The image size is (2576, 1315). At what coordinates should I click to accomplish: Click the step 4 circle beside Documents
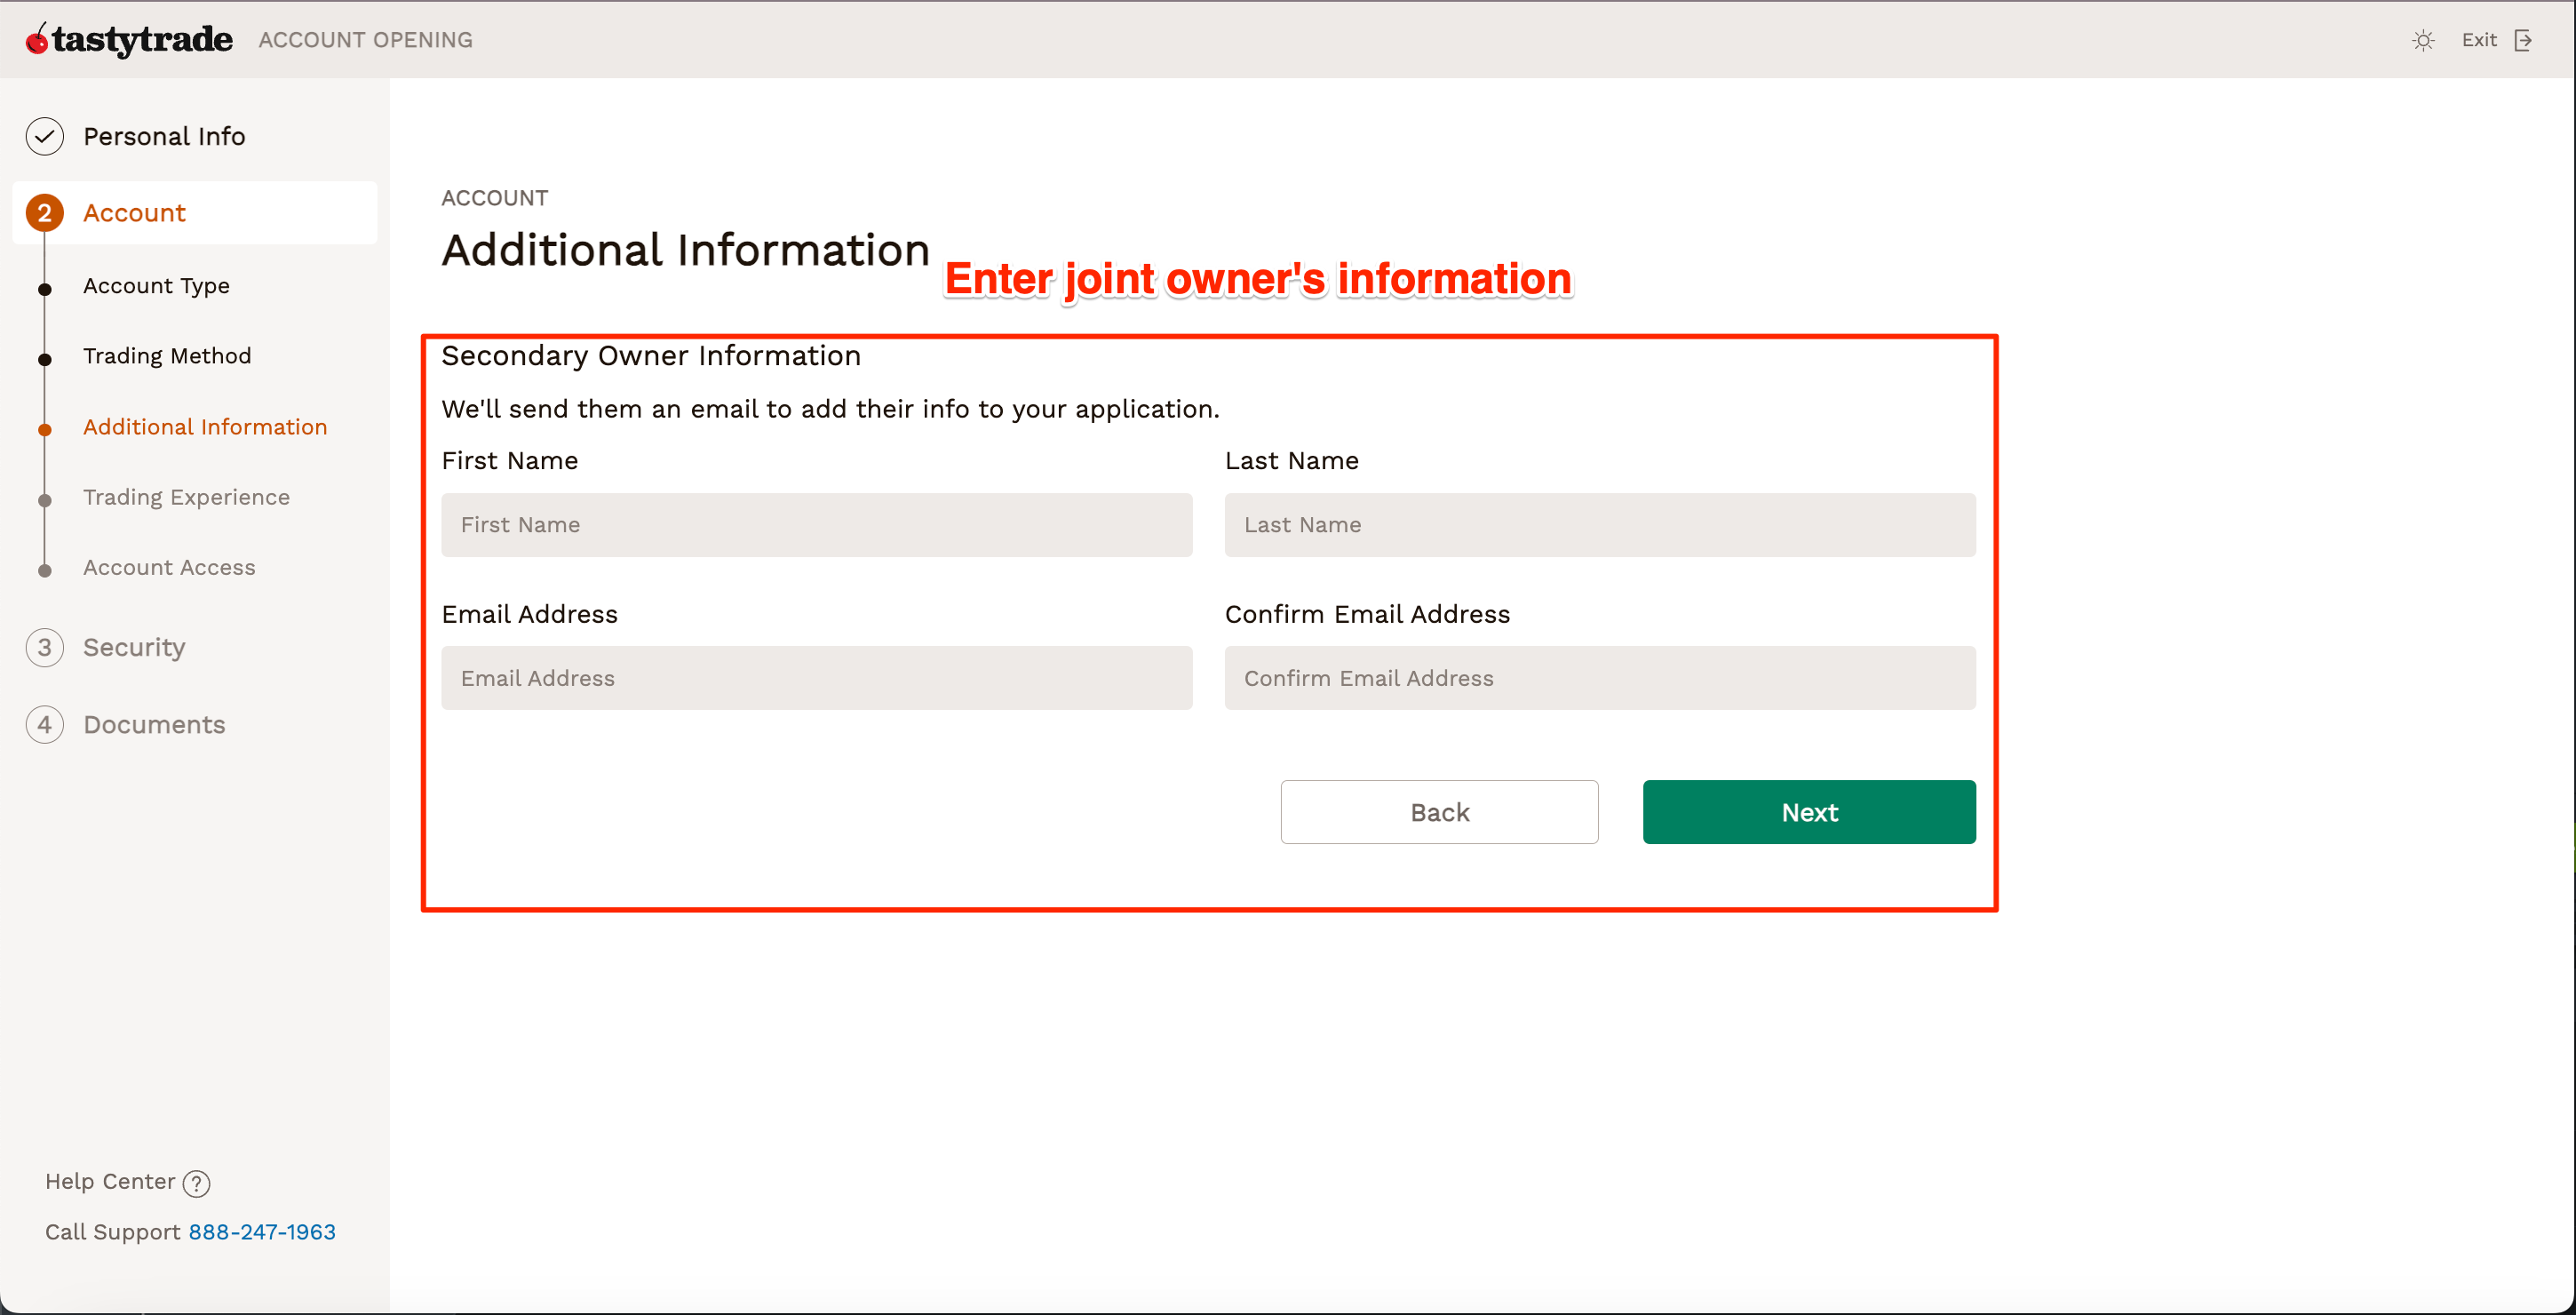click(x=45, y=724)
